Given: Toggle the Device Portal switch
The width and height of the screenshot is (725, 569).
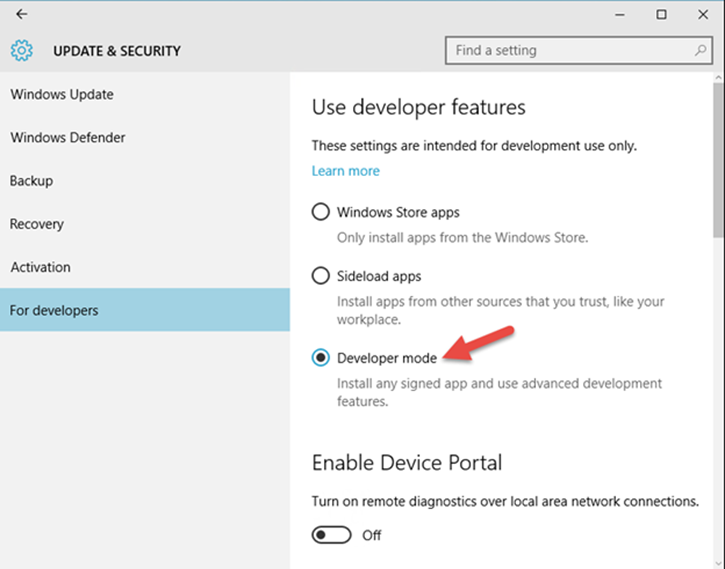Looking at the screenshot, I should pos(331,535).
